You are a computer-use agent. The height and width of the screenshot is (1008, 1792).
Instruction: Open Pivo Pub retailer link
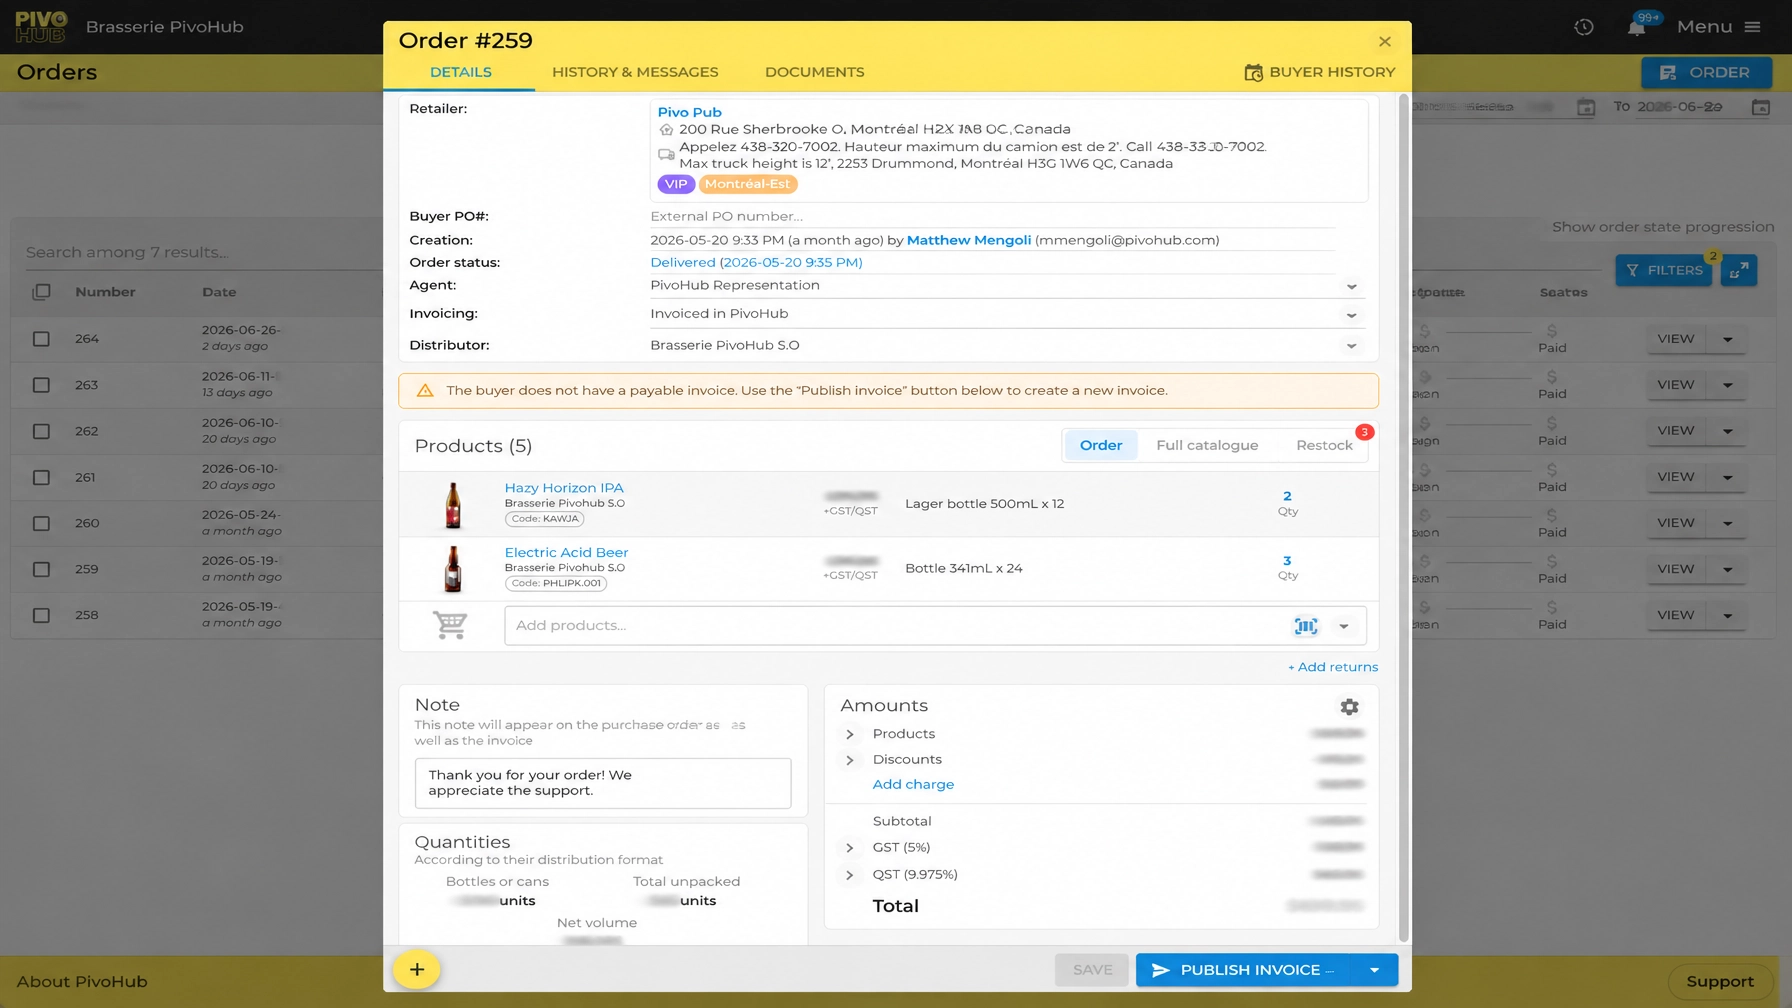689,112
